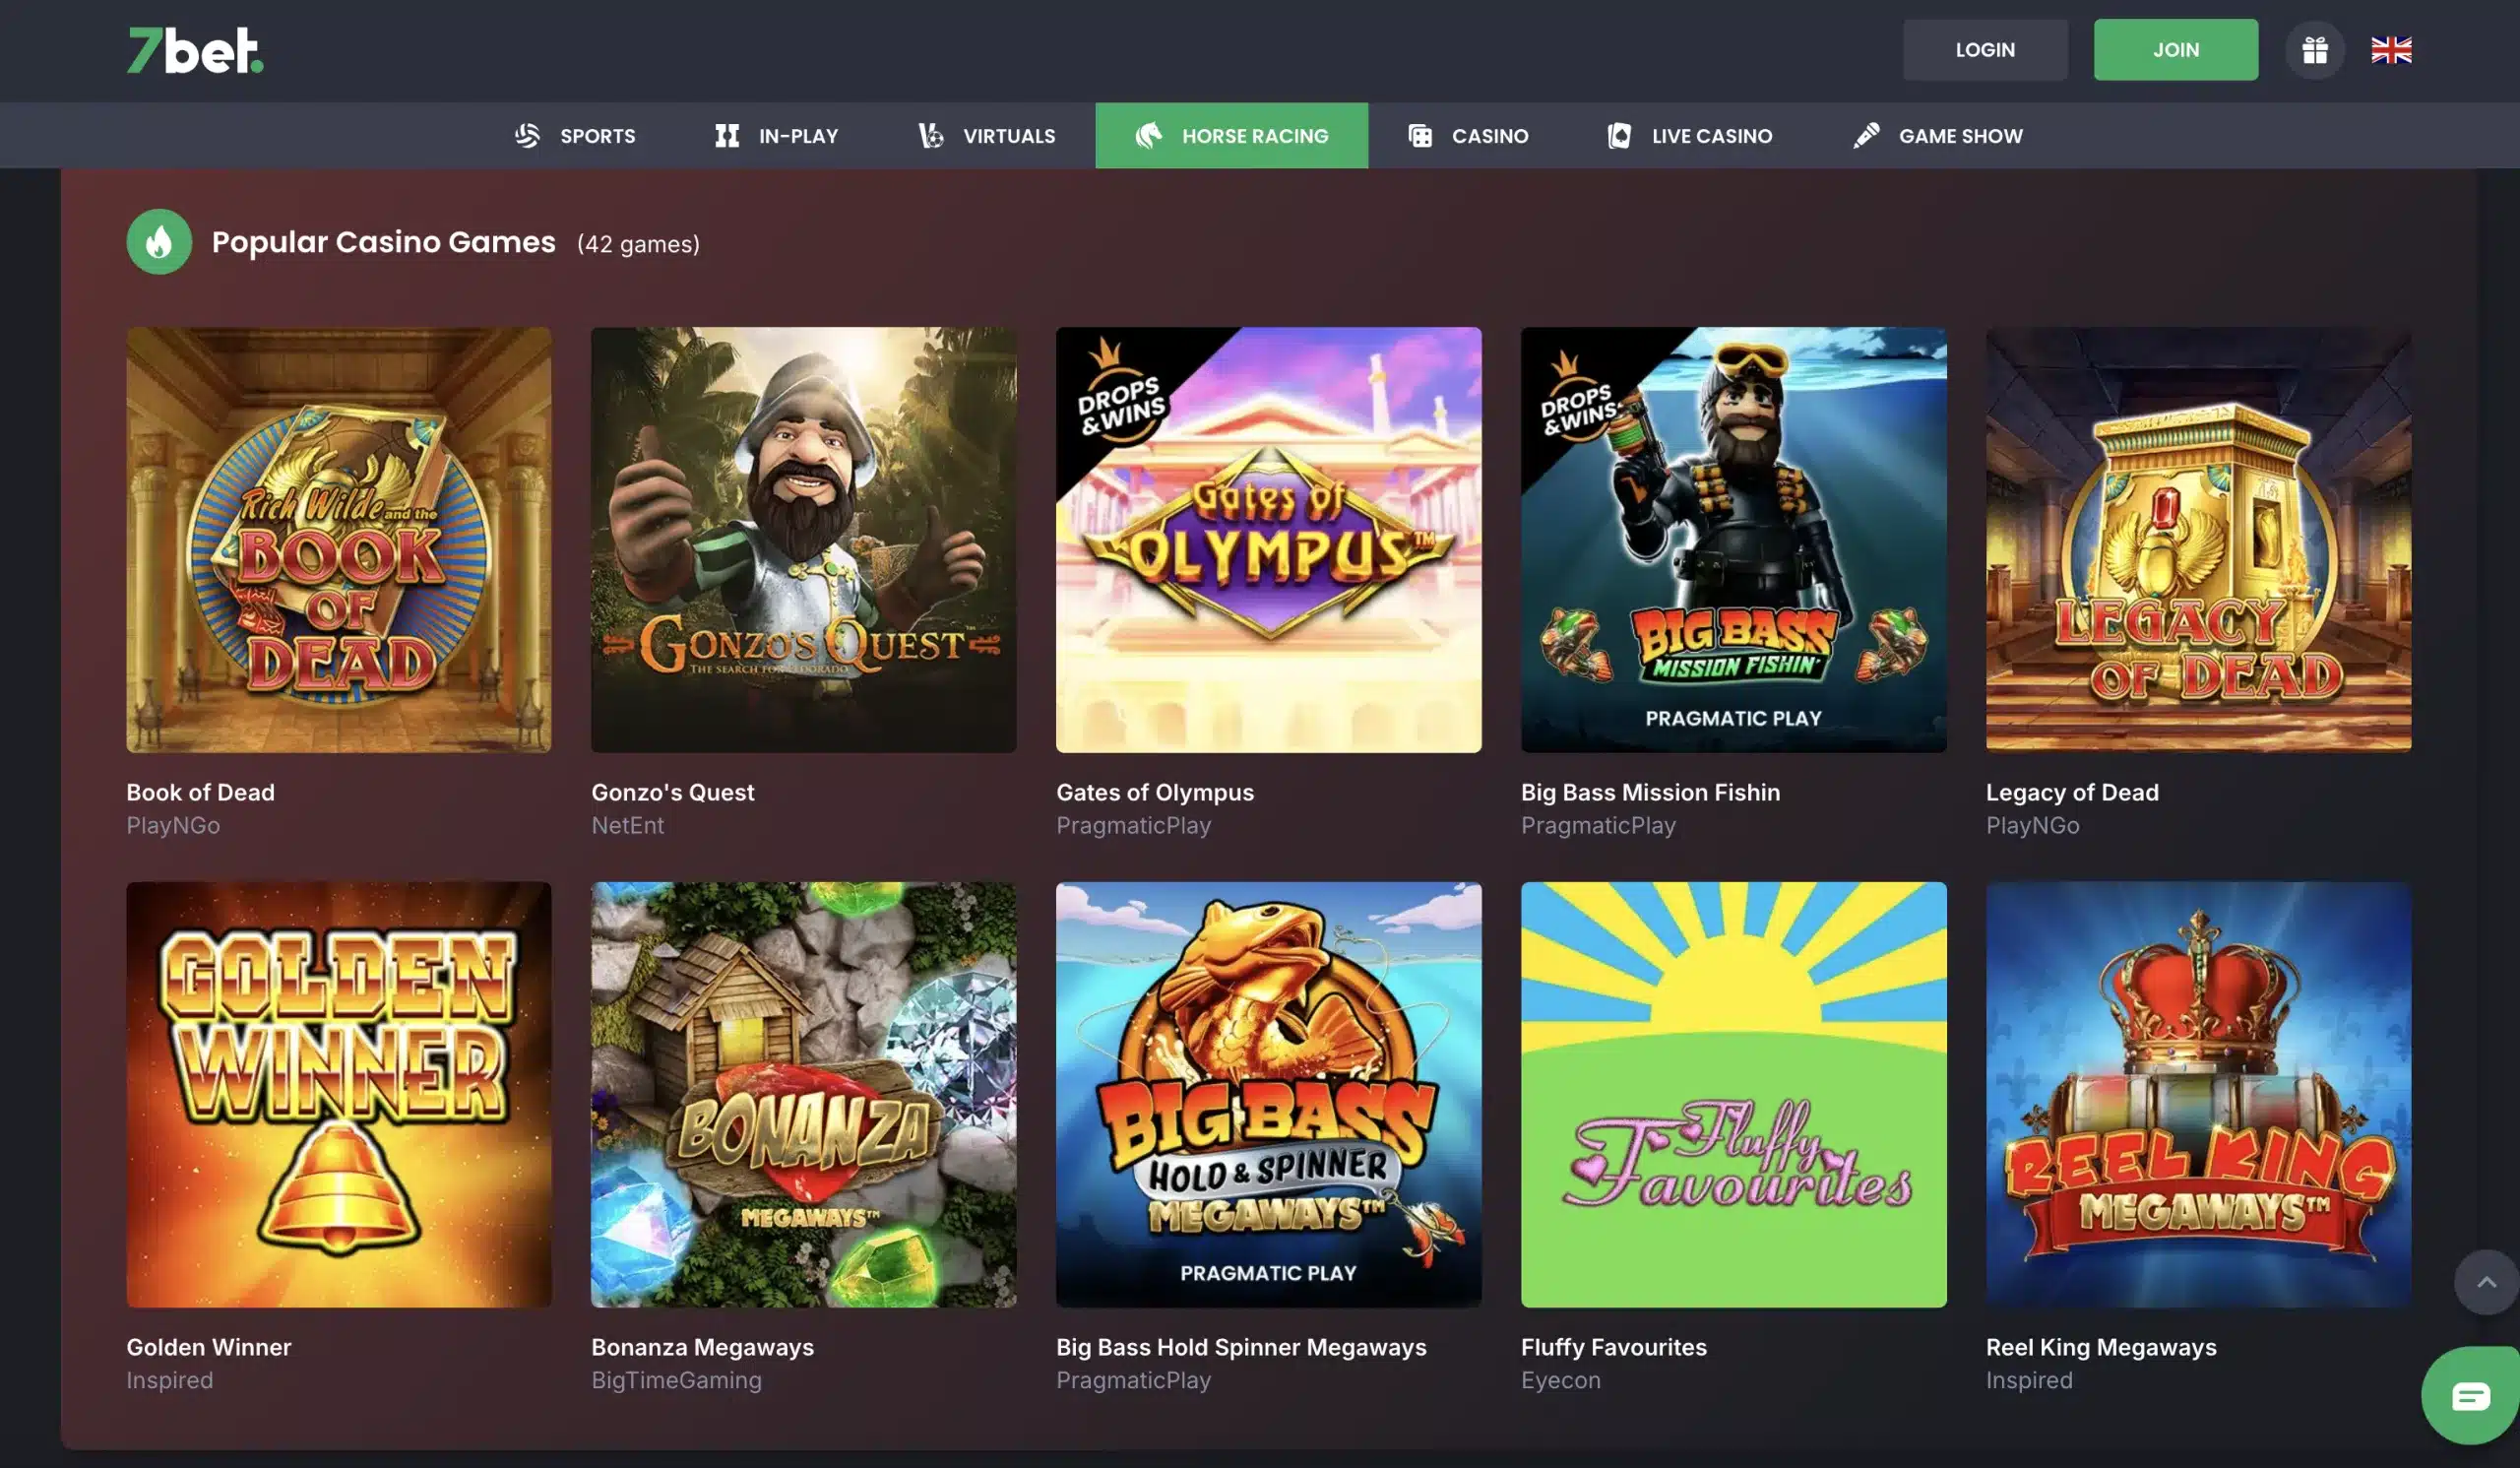Click the Popular Casino Games heading
This screenshot has height=1468, width=2520.
pyautogui.click(x=383, y=242)
